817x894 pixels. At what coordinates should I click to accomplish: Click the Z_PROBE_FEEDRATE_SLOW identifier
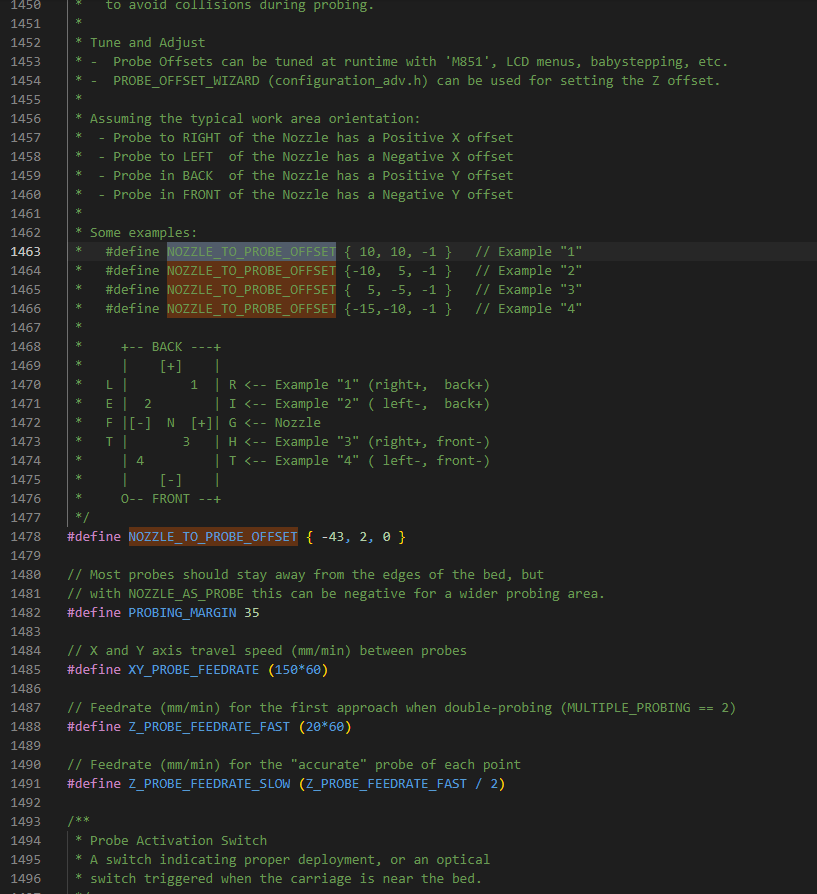click(209, 783)
